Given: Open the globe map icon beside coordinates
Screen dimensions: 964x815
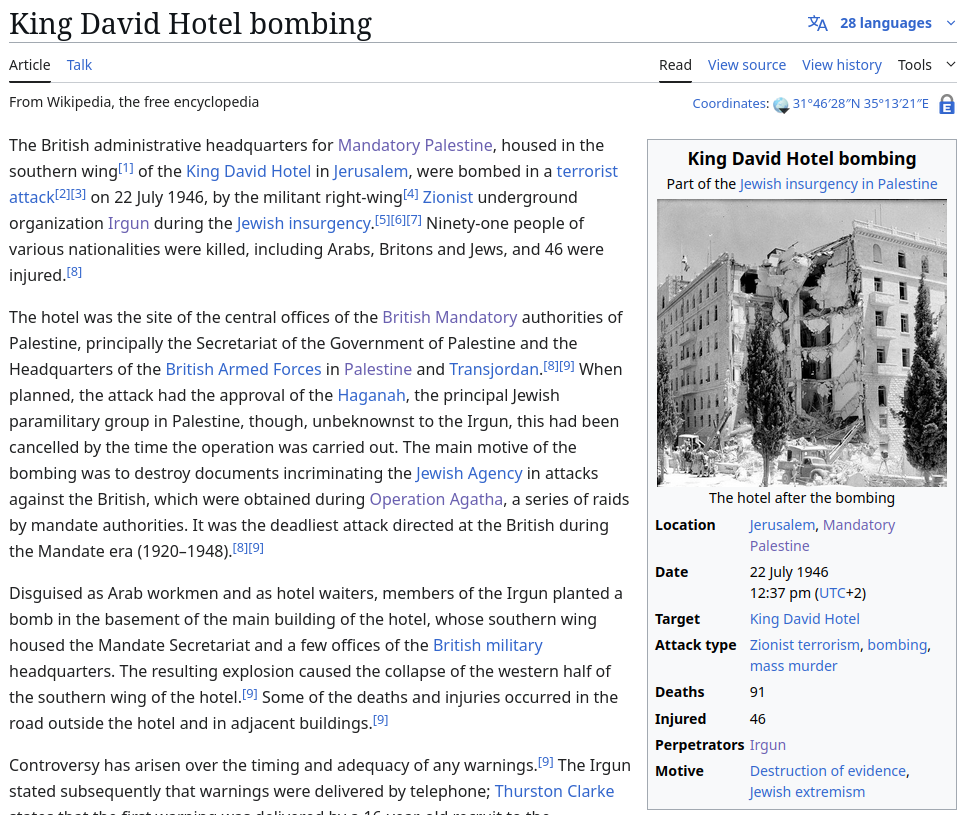Looking at the screenshot, I should pyautogui.click(x=781, y=105).
